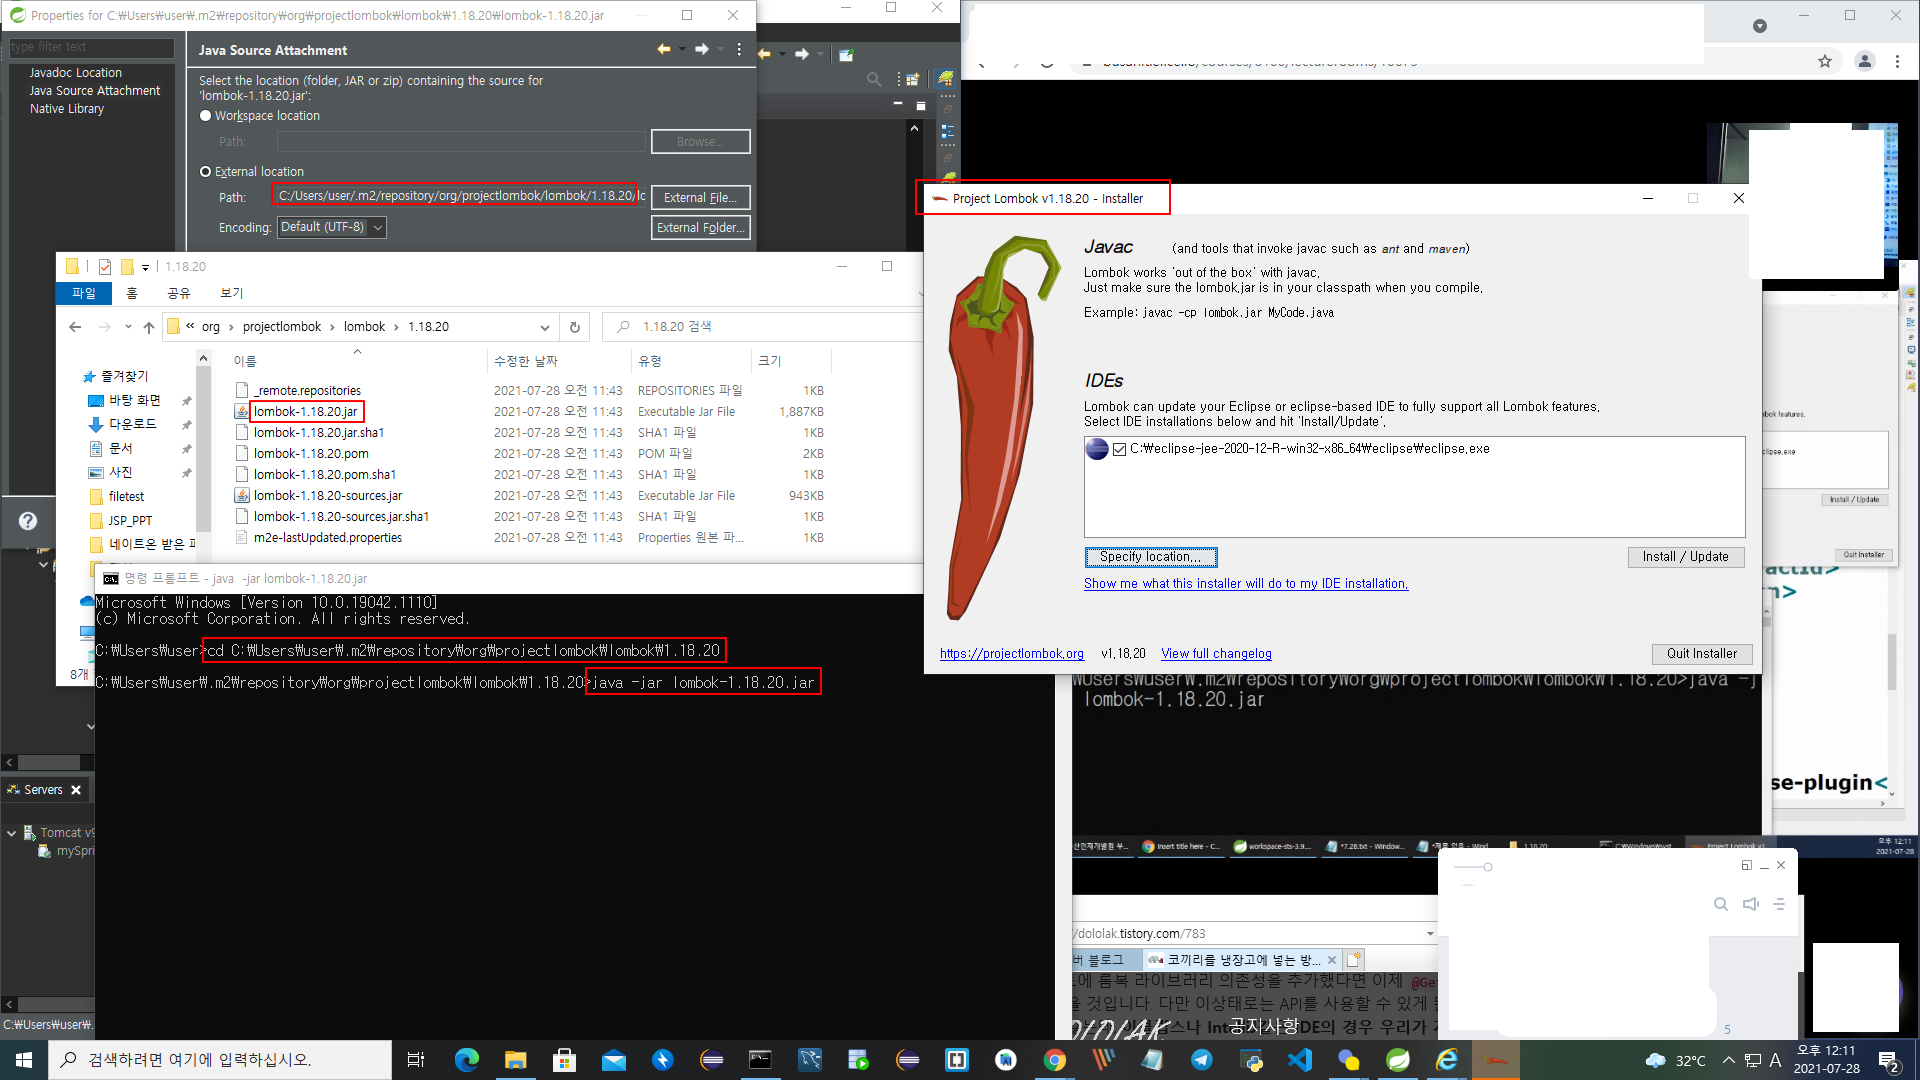The image size is (1920, 1080).
Task: Open Visual Studio Code from taskbar
Action: pyautogui.click(x=1299, y=1060)
